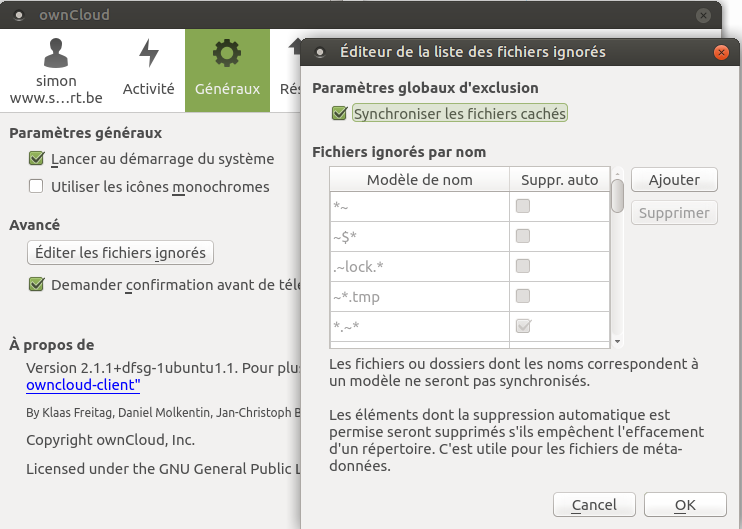742x529 pixels.
Task: Close the ignored files editor dialog
Action: pyautogui.click(x=721, y=52)
